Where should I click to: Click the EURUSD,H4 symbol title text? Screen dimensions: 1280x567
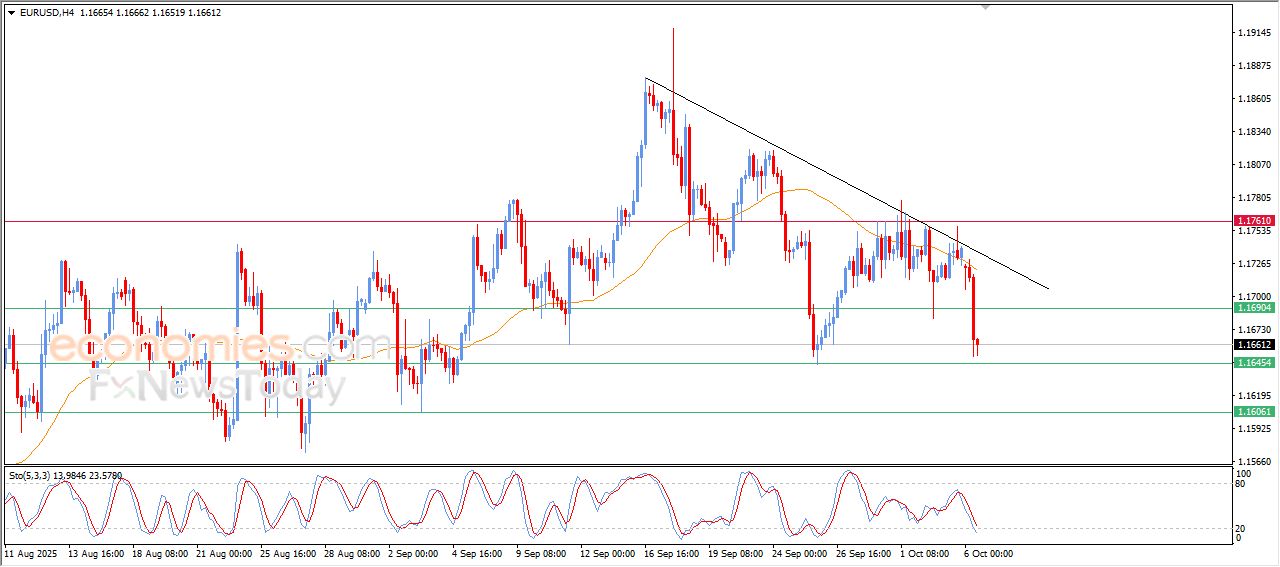(x=48, y=12)
